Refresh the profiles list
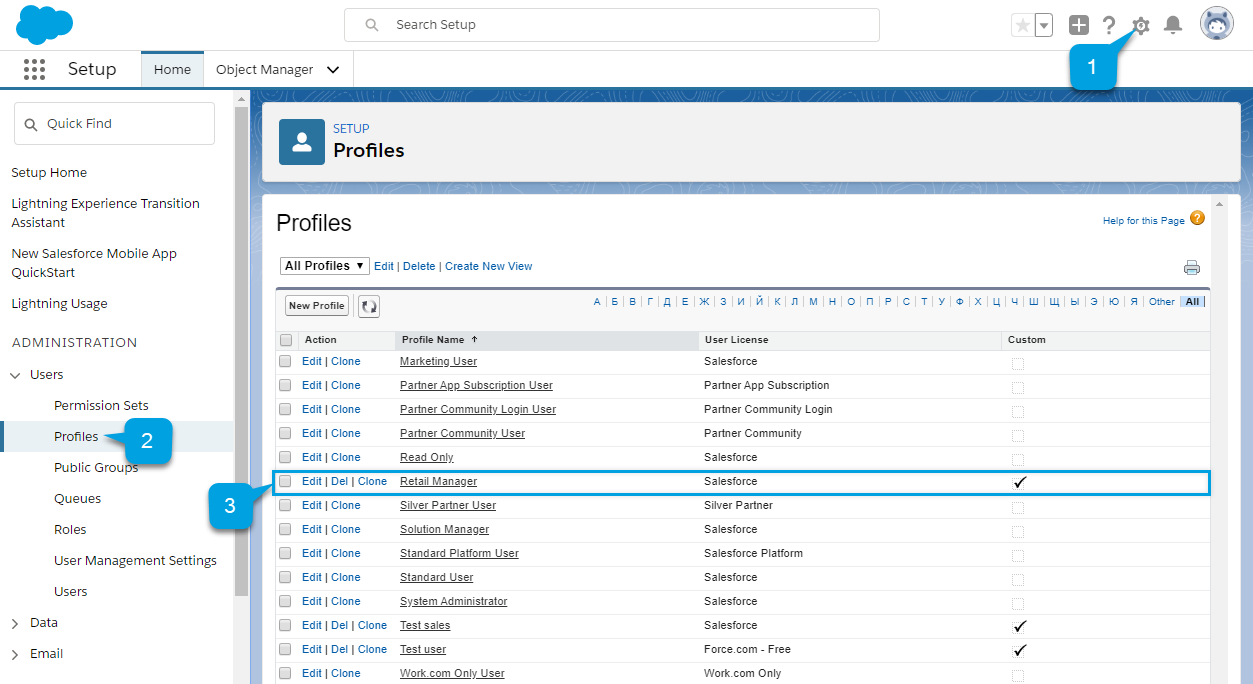Screen dimensions: 1253x684 coord(369,306)
